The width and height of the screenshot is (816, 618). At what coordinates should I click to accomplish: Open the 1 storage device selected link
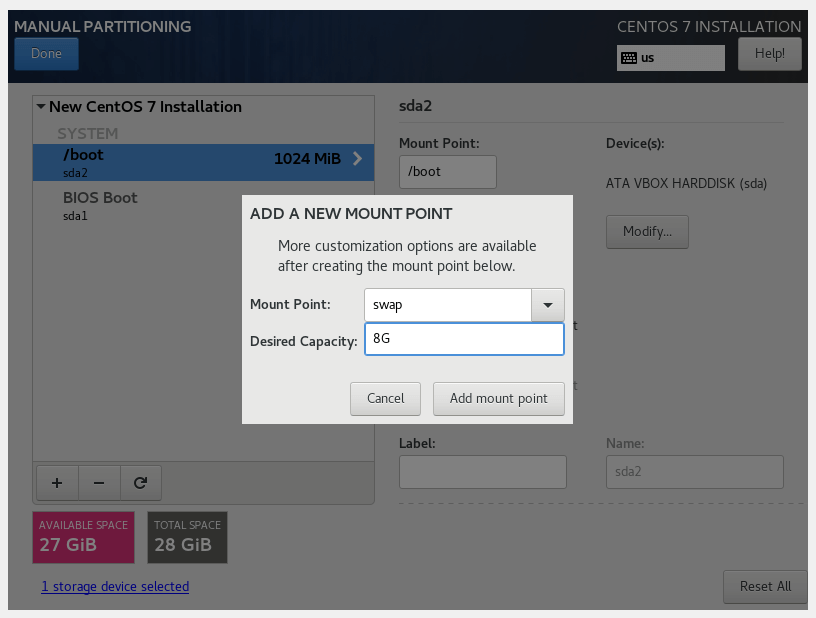pos(115,586)
